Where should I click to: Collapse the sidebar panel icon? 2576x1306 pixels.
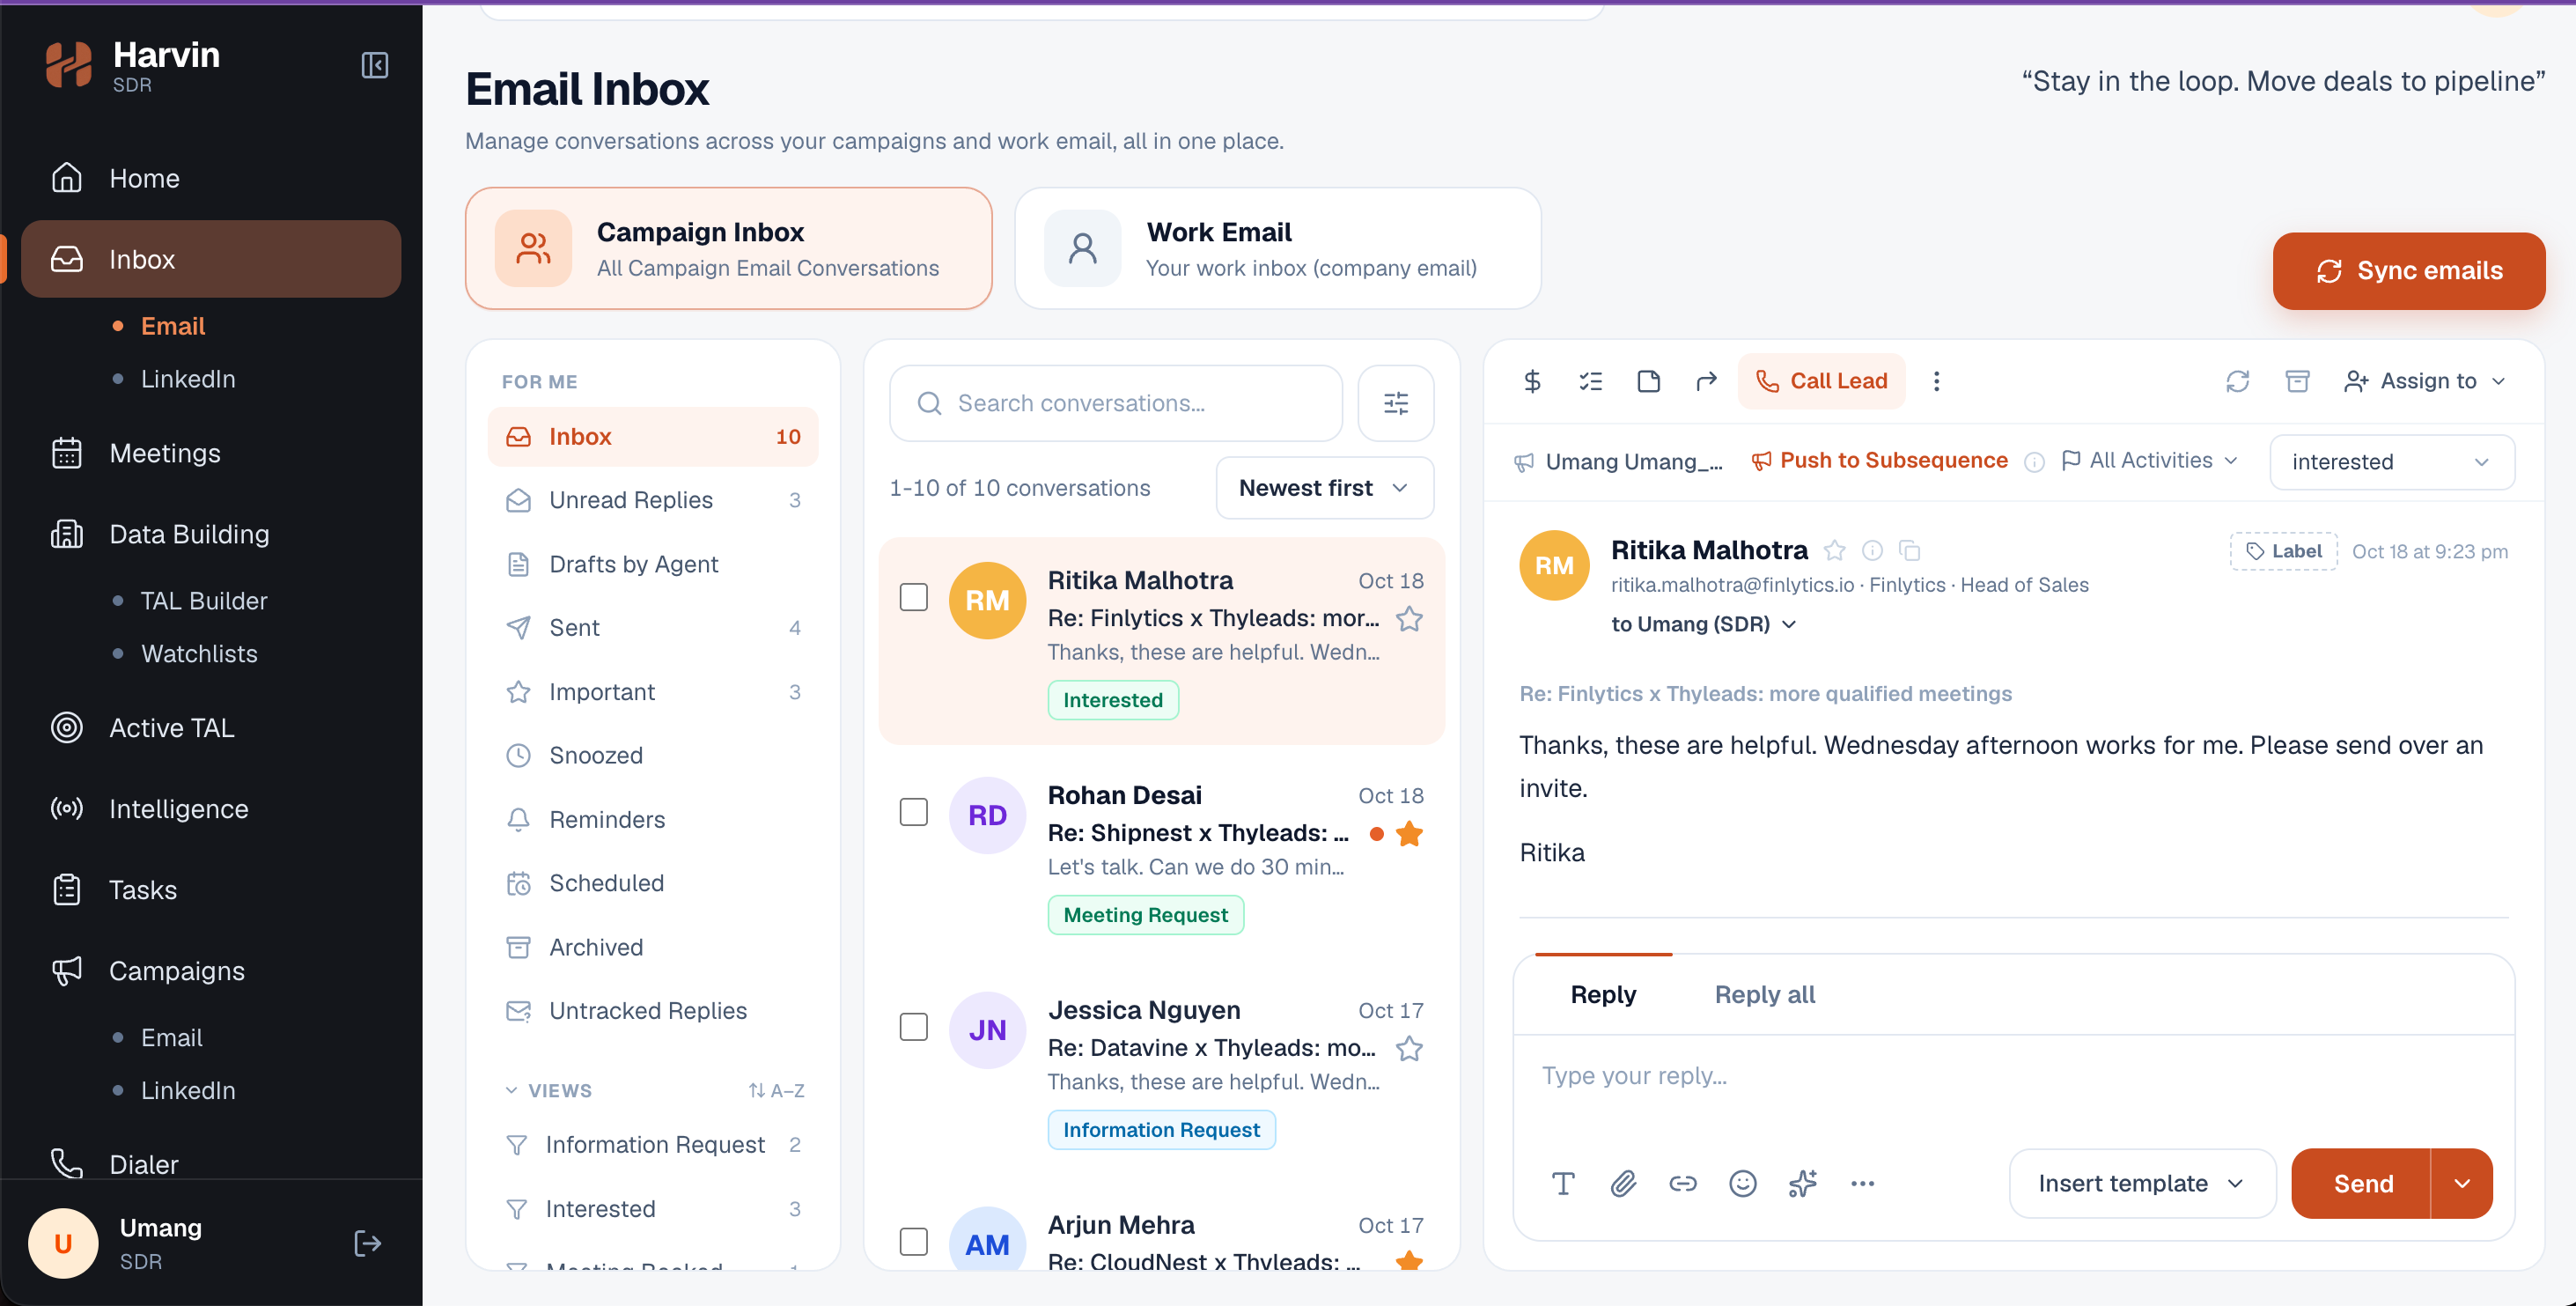(375, 65)
